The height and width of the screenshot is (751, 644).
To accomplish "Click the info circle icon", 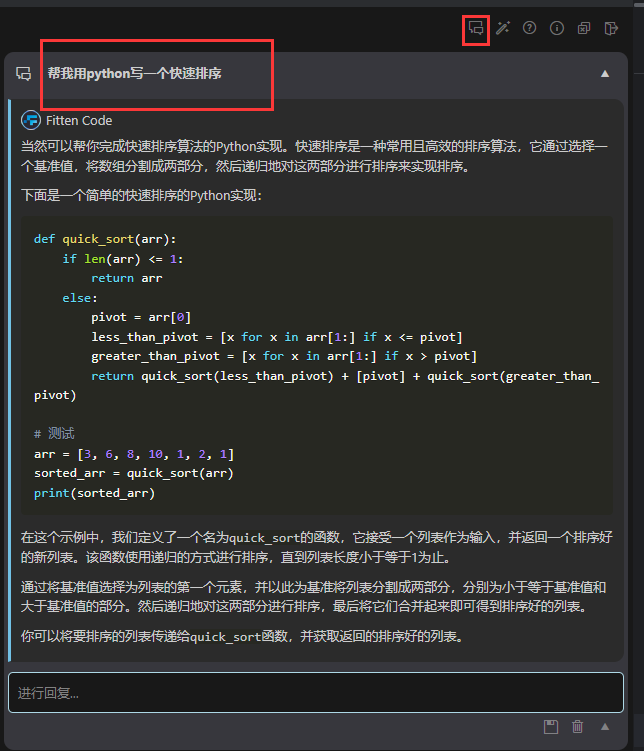I will tap(557, 29).
